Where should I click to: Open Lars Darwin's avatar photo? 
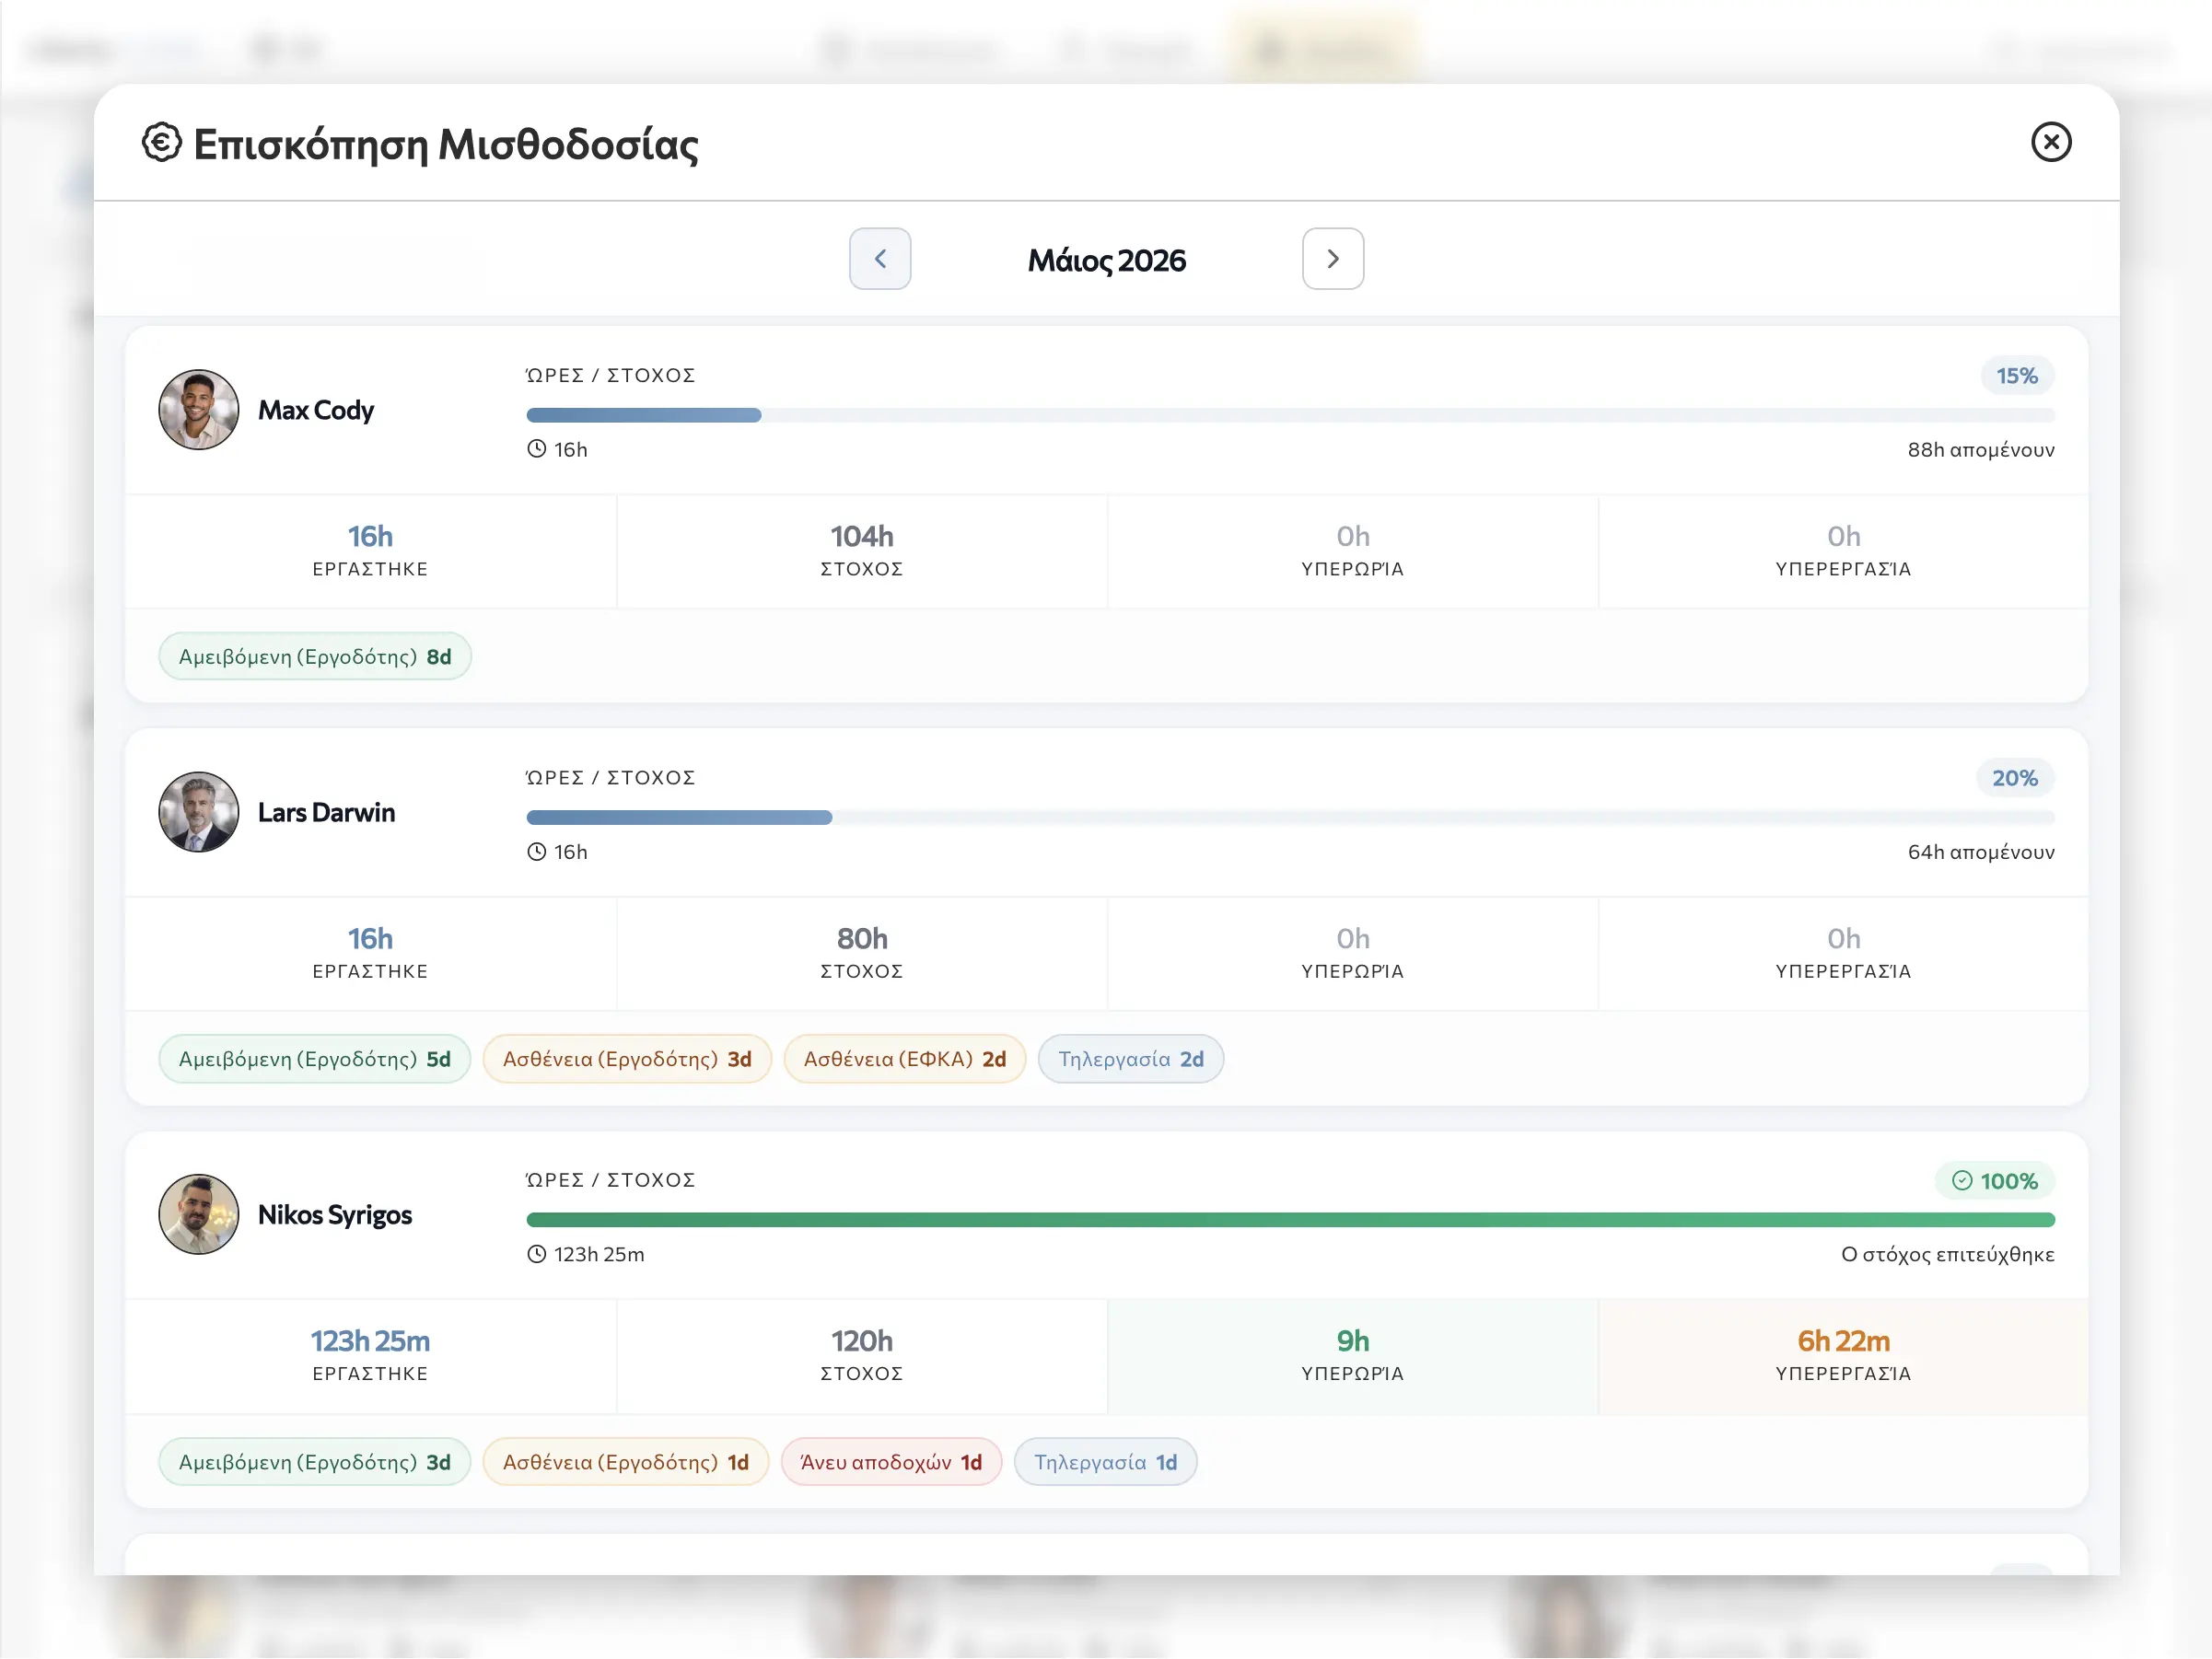point(199,812)
